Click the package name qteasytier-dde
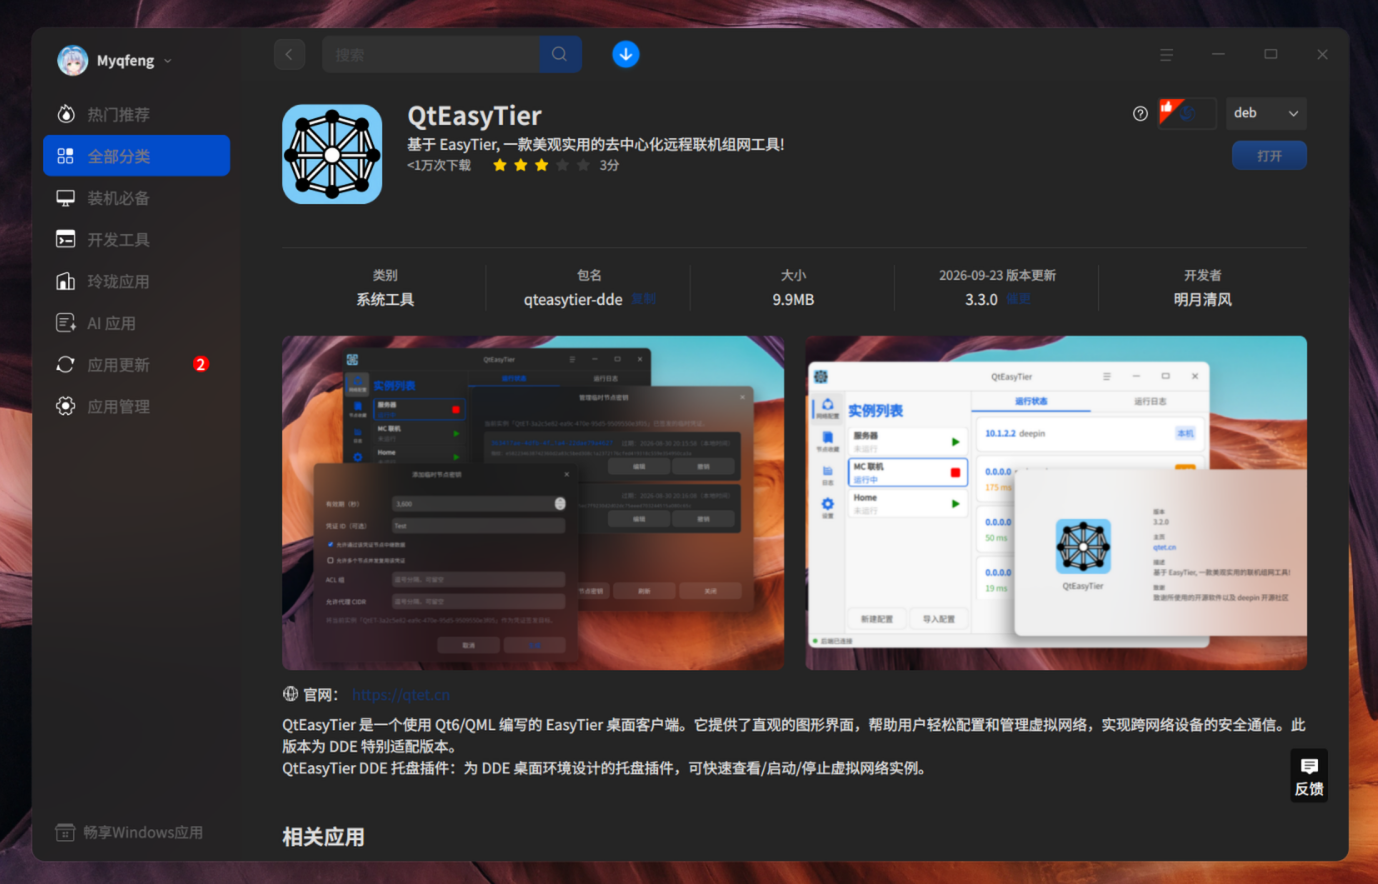The width and height of the screenshot is (1378, 884). point(573,299)
